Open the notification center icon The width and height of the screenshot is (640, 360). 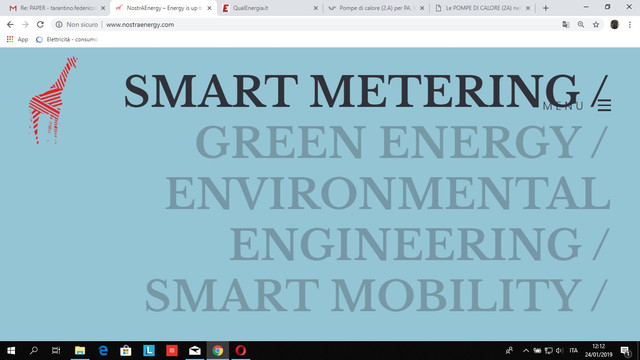tap(626, 351)
